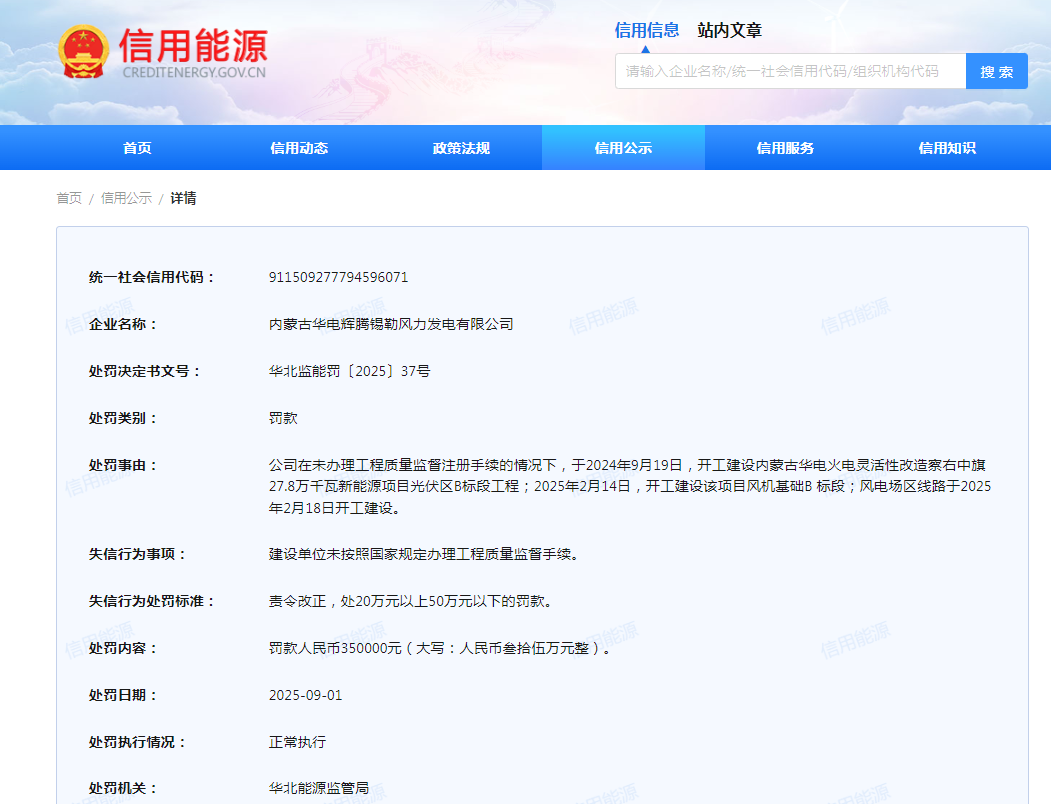The image size is (1051, 804).
Task: Click the 信用公示 breadcrumb link
Action: 126,198
